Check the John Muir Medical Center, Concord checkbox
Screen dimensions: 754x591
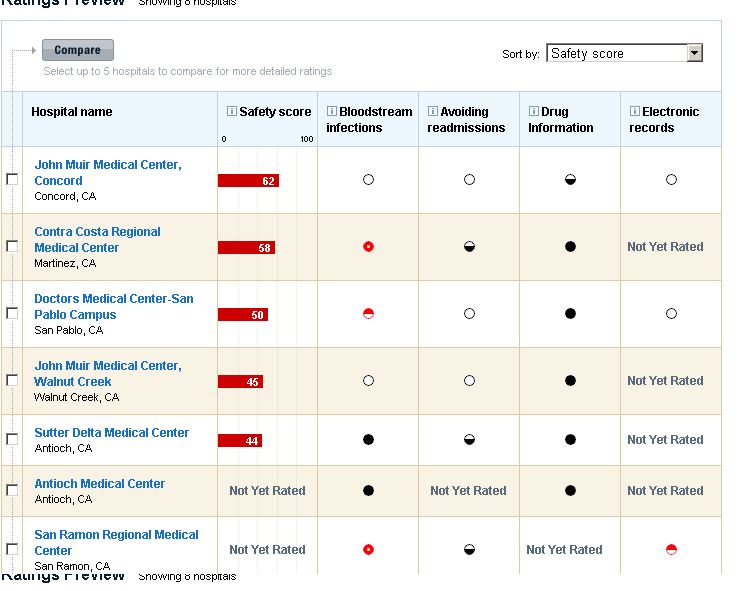click(12, 179)
